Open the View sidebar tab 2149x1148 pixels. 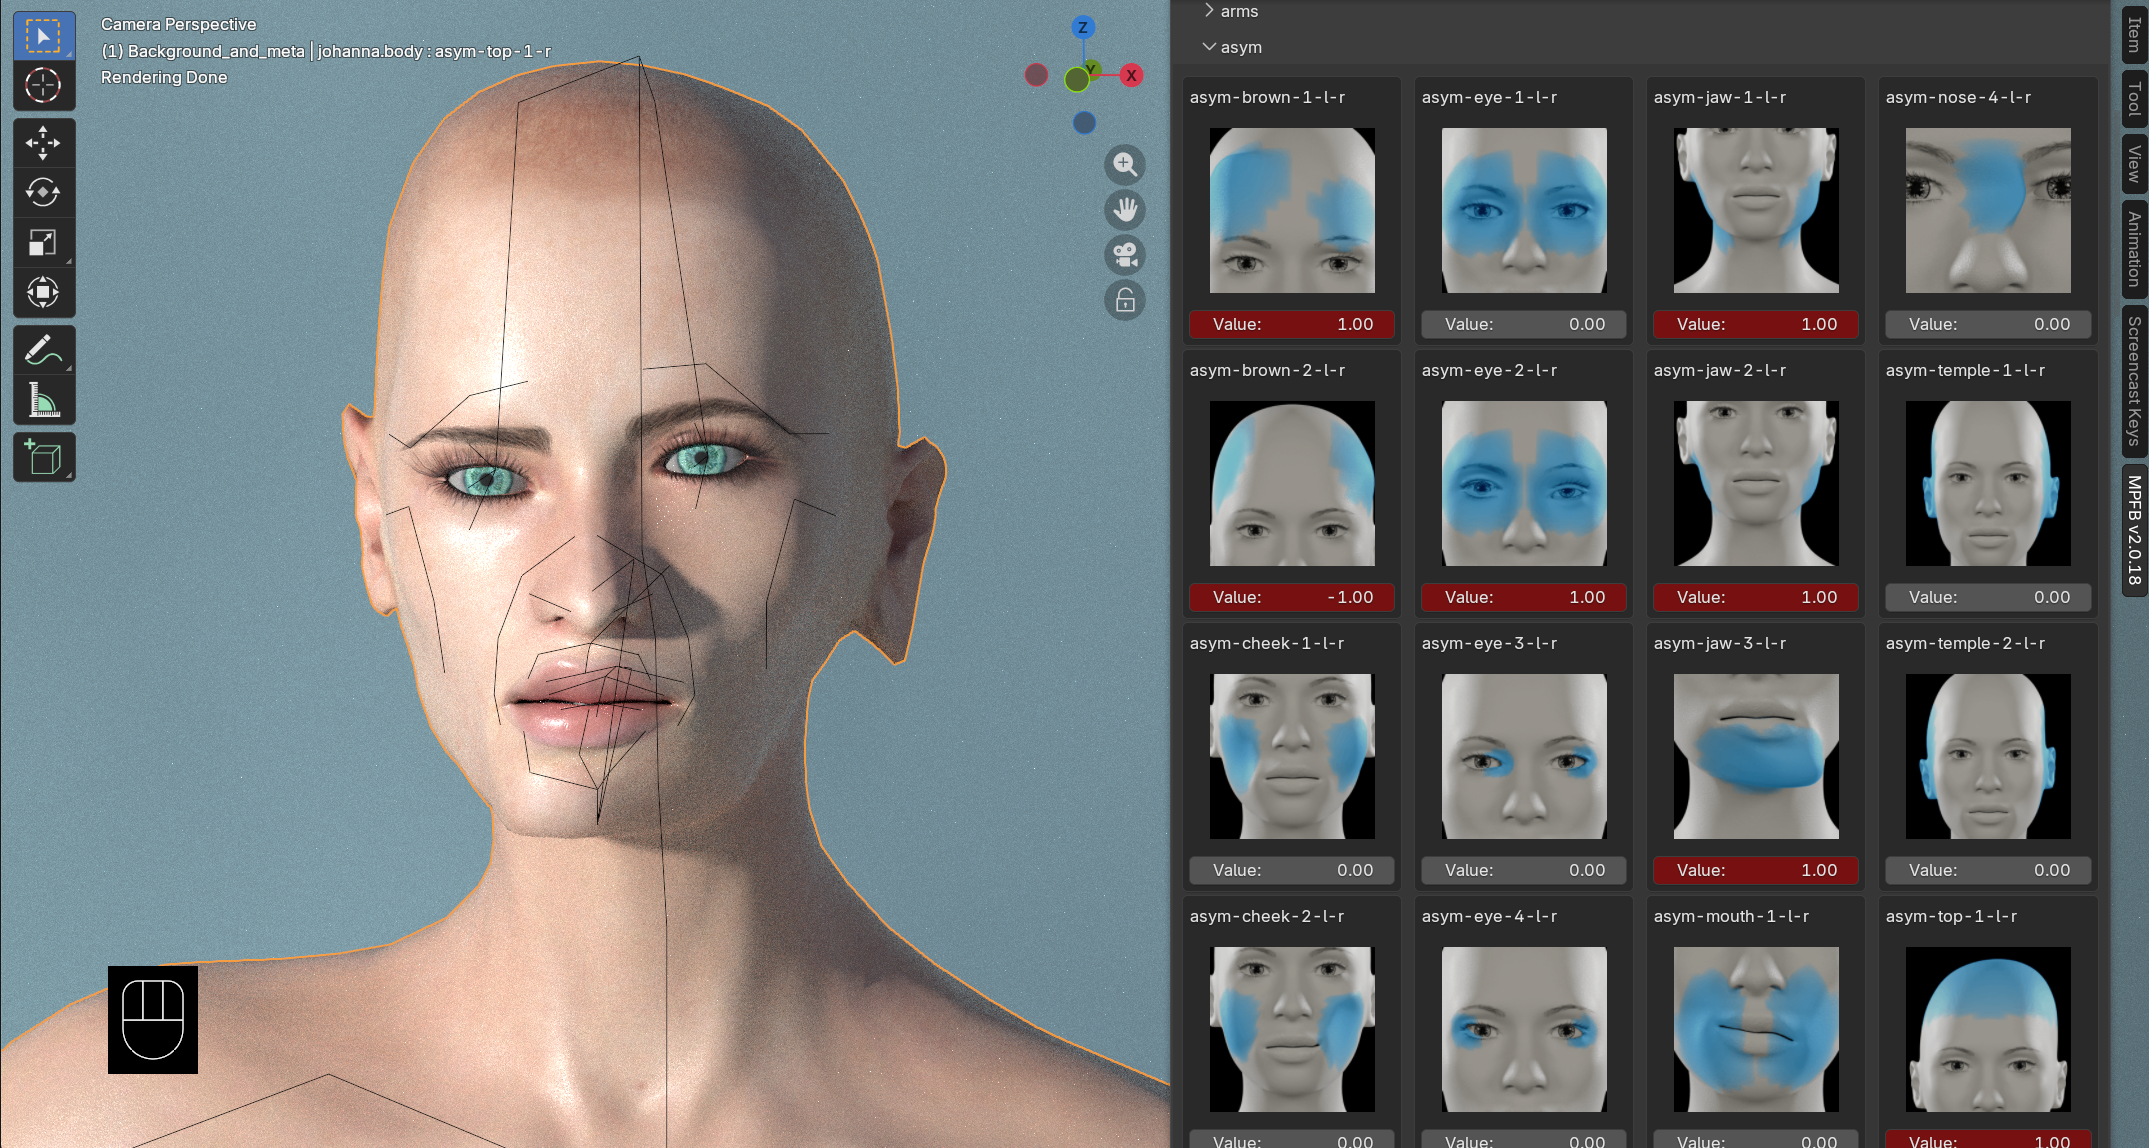pos(2134,164)
